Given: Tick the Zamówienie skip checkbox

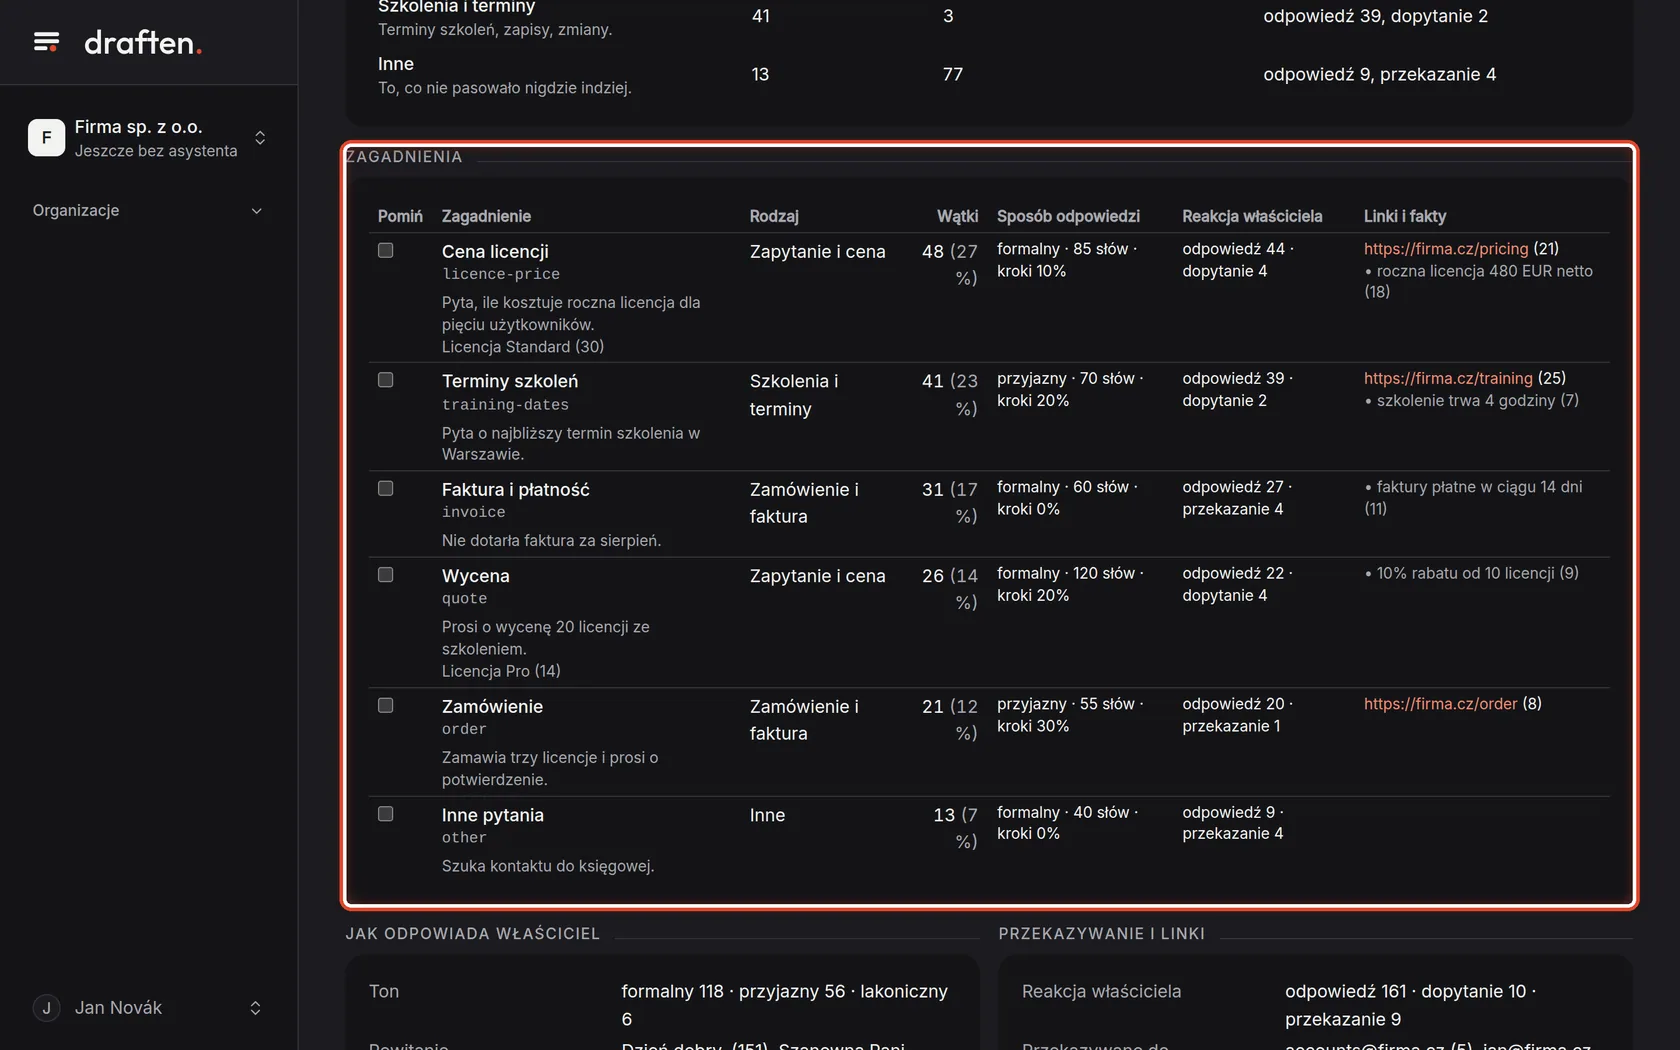Looking at the screenshot, I should pyautogui.click(x=385, y=705).
